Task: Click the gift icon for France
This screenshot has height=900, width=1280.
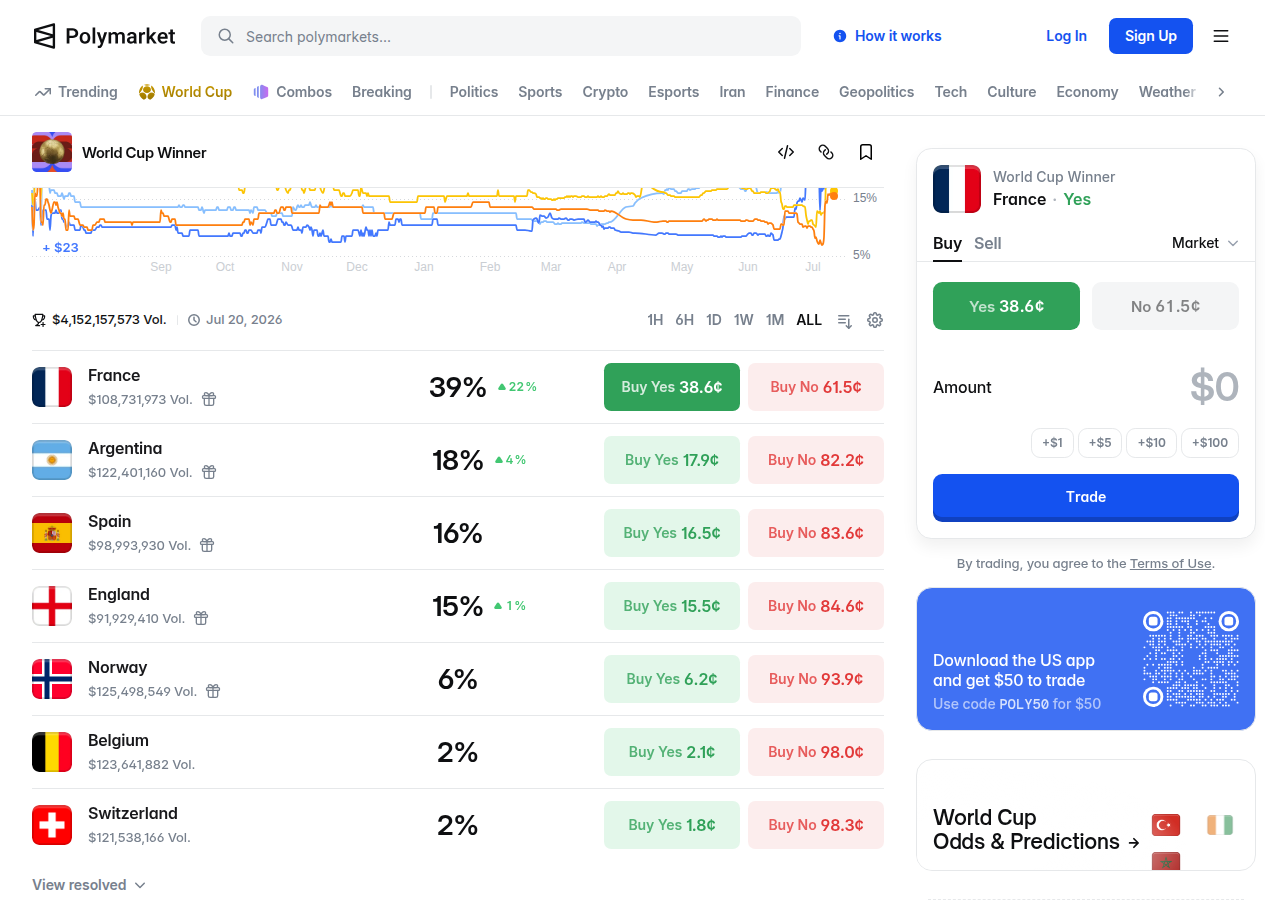Action: click(209, 399)
